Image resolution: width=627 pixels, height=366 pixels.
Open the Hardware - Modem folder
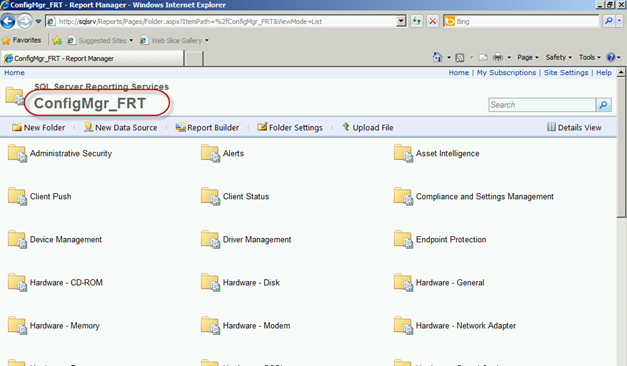tap(256, 326)
